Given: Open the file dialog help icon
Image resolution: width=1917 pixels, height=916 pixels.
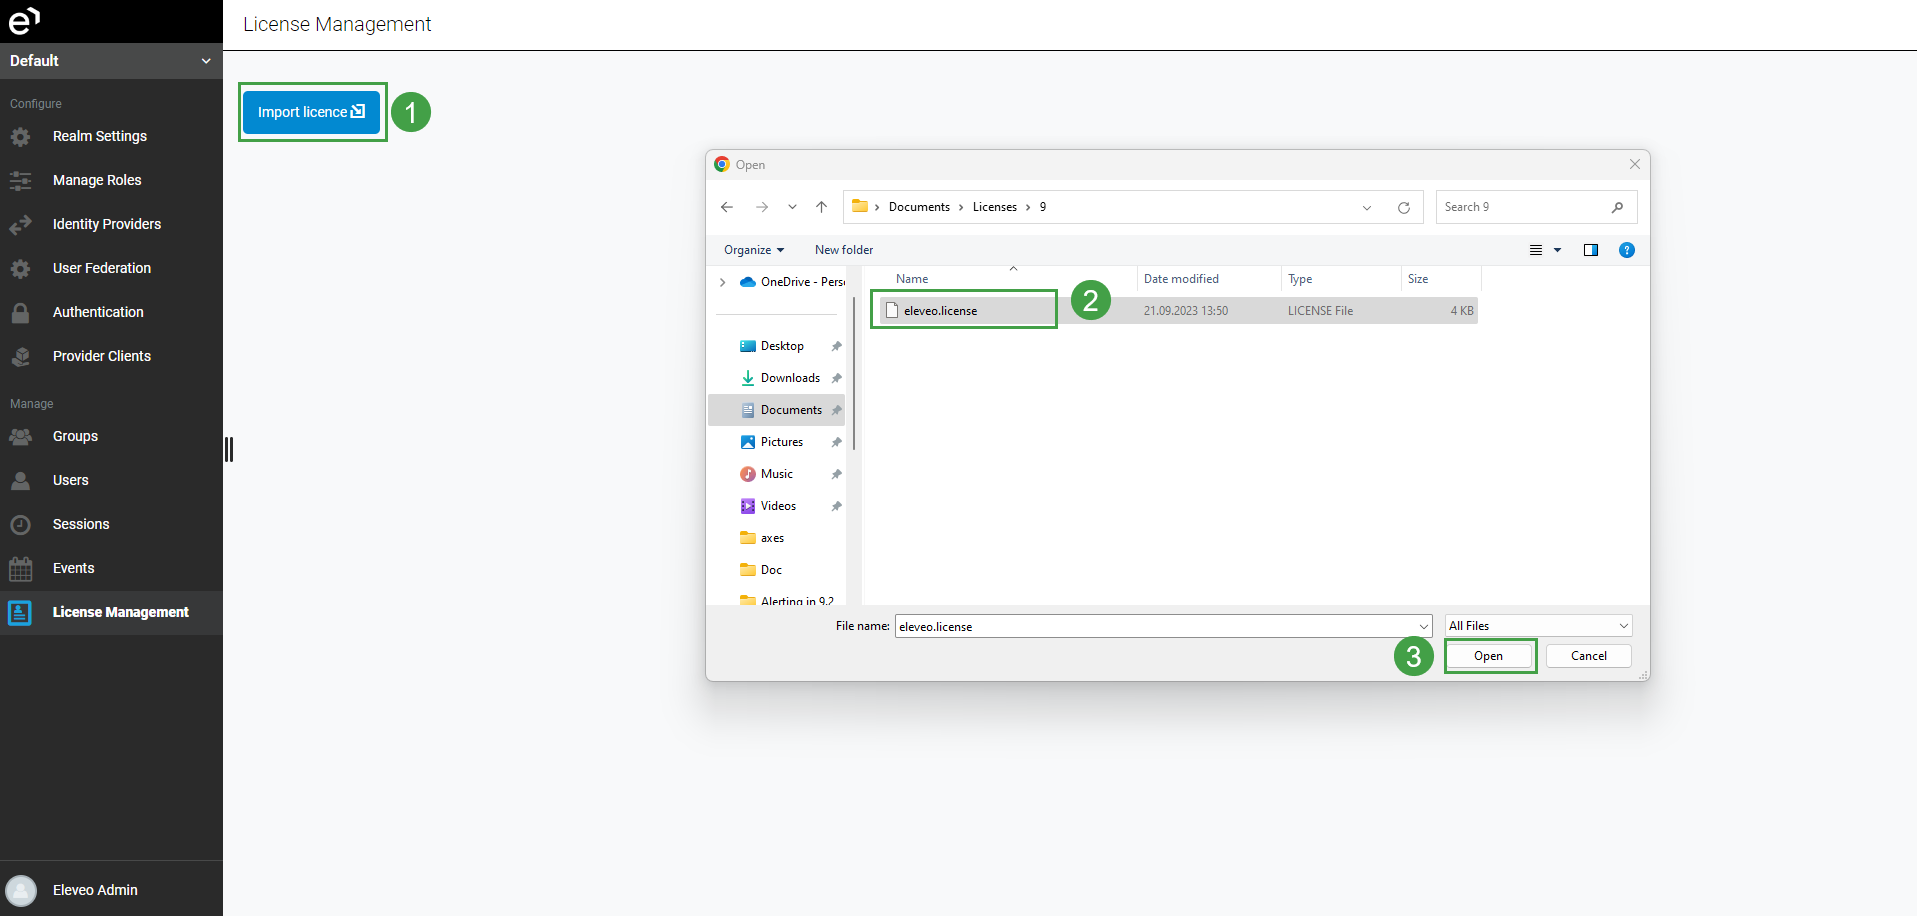Looking at the screenshot, I should tap(1626, 250).
